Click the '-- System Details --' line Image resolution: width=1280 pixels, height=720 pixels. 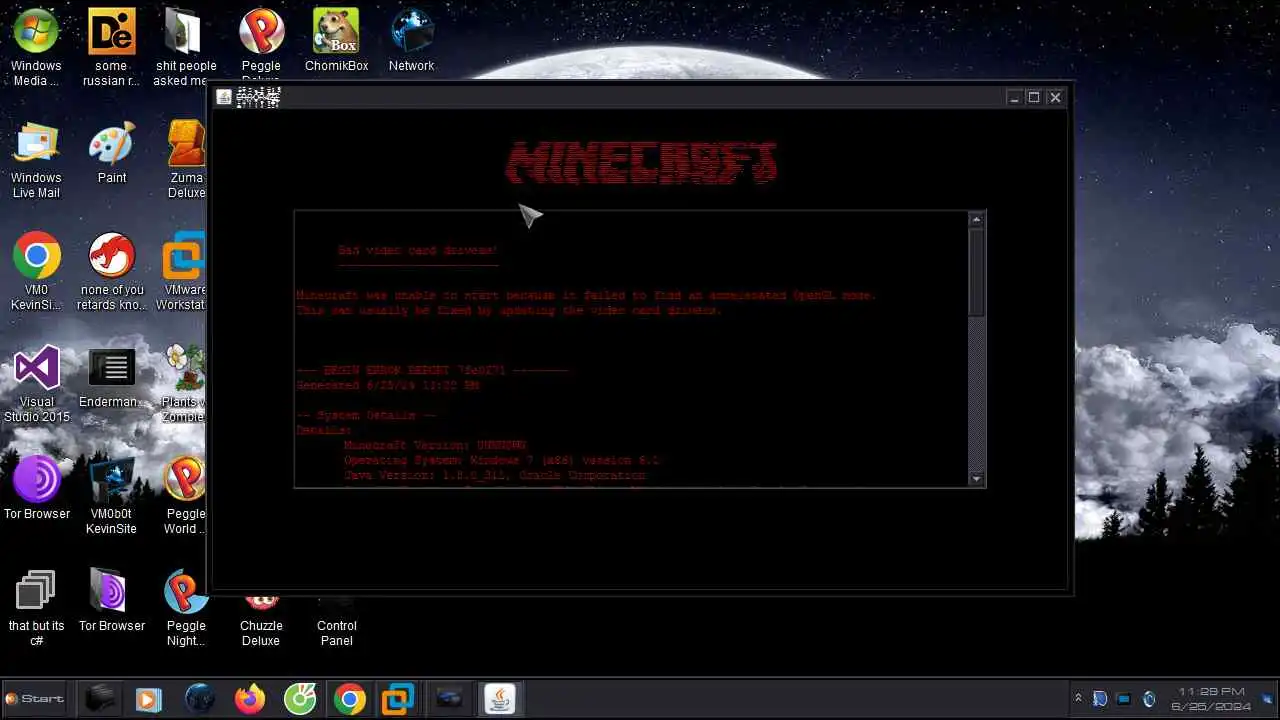pyautogui.click(x=366, y=415)
